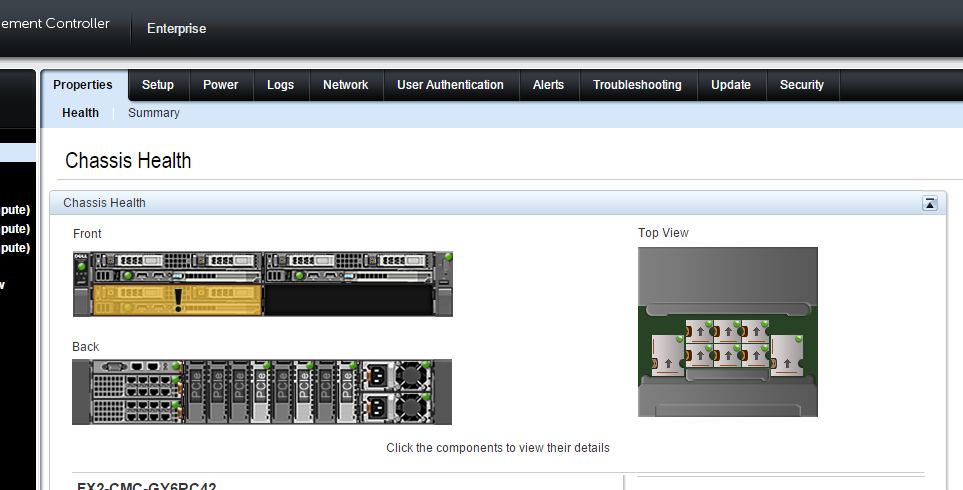Select the large left fan in Top View
The height and width of the screenshot is (490, 963).
[668, 356]
